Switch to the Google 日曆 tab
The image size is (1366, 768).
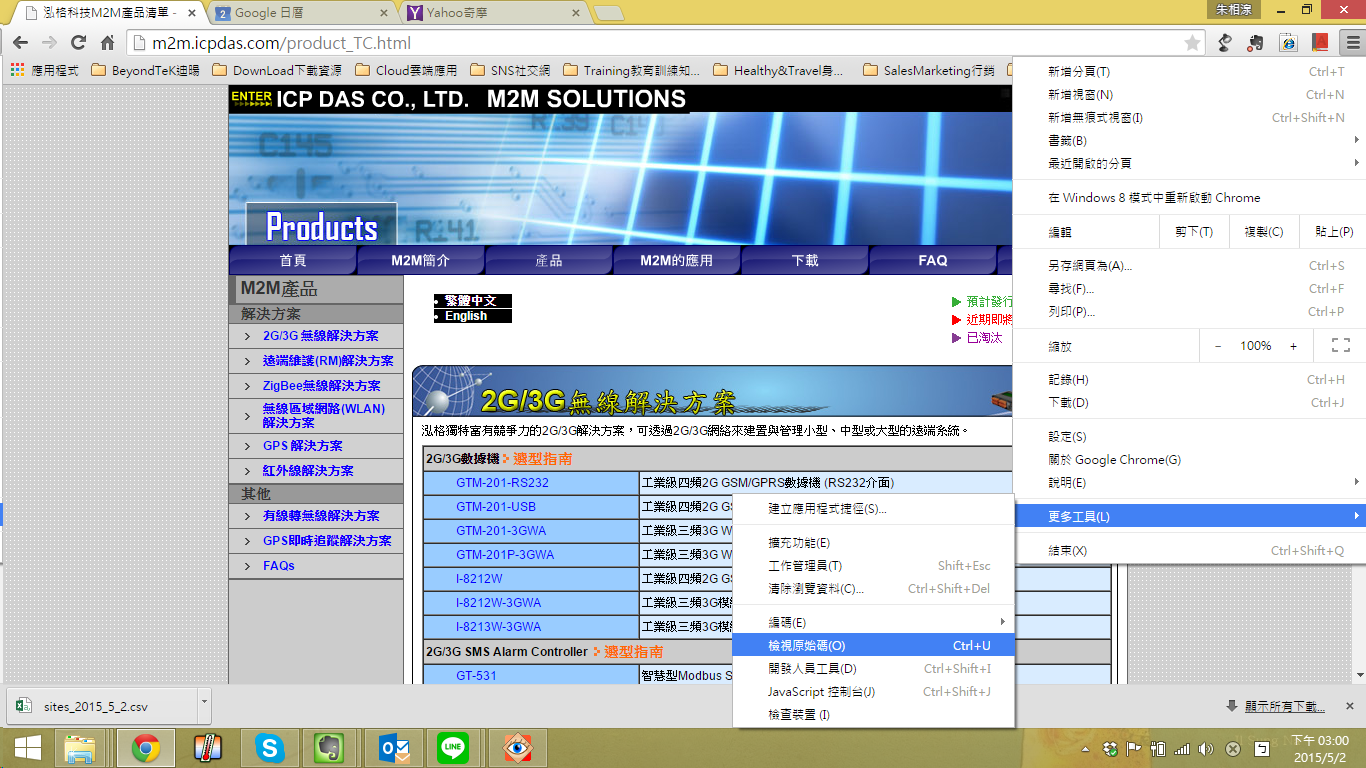tap(300, 13)
